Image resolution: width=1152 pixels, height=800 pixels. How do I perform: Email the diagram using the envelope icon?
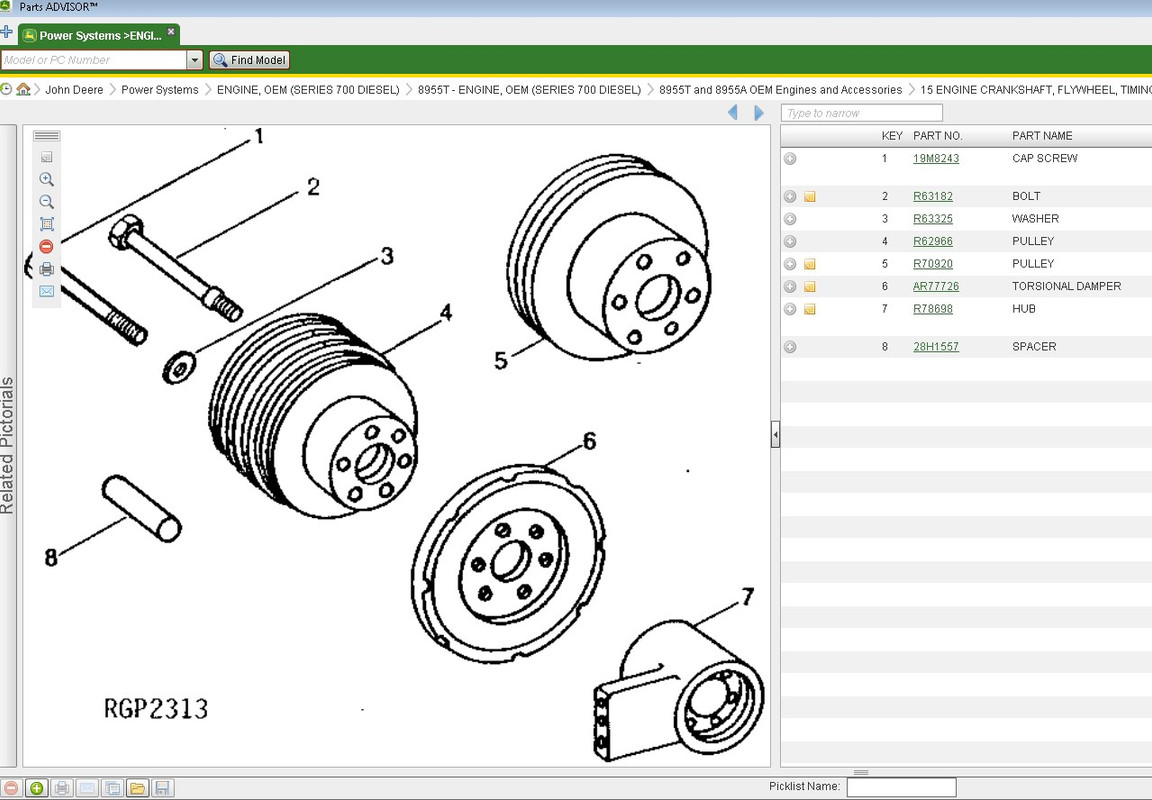click(46, 291)
